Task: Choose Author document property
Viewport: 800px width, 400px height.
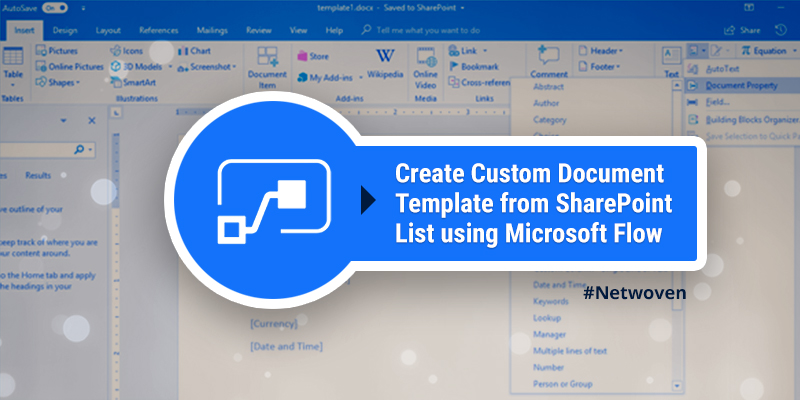Action: point(546,103)
